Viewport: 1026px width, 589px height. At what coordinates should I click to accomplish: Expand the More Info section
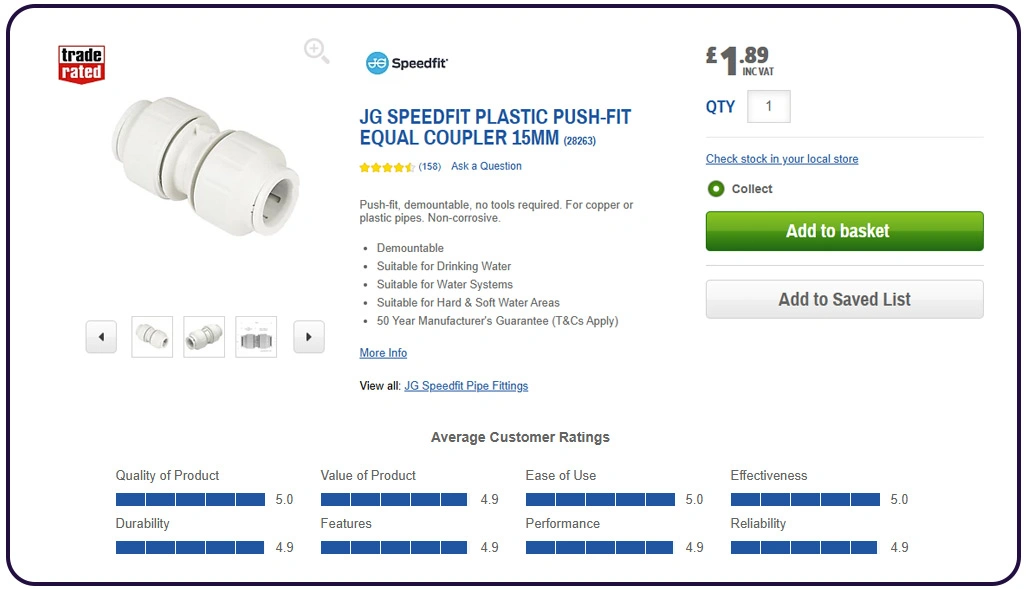coord(383,352)
